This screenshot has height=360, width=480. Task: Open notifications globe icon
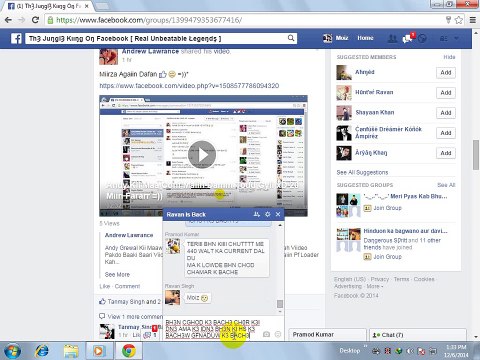pos(422,38)
